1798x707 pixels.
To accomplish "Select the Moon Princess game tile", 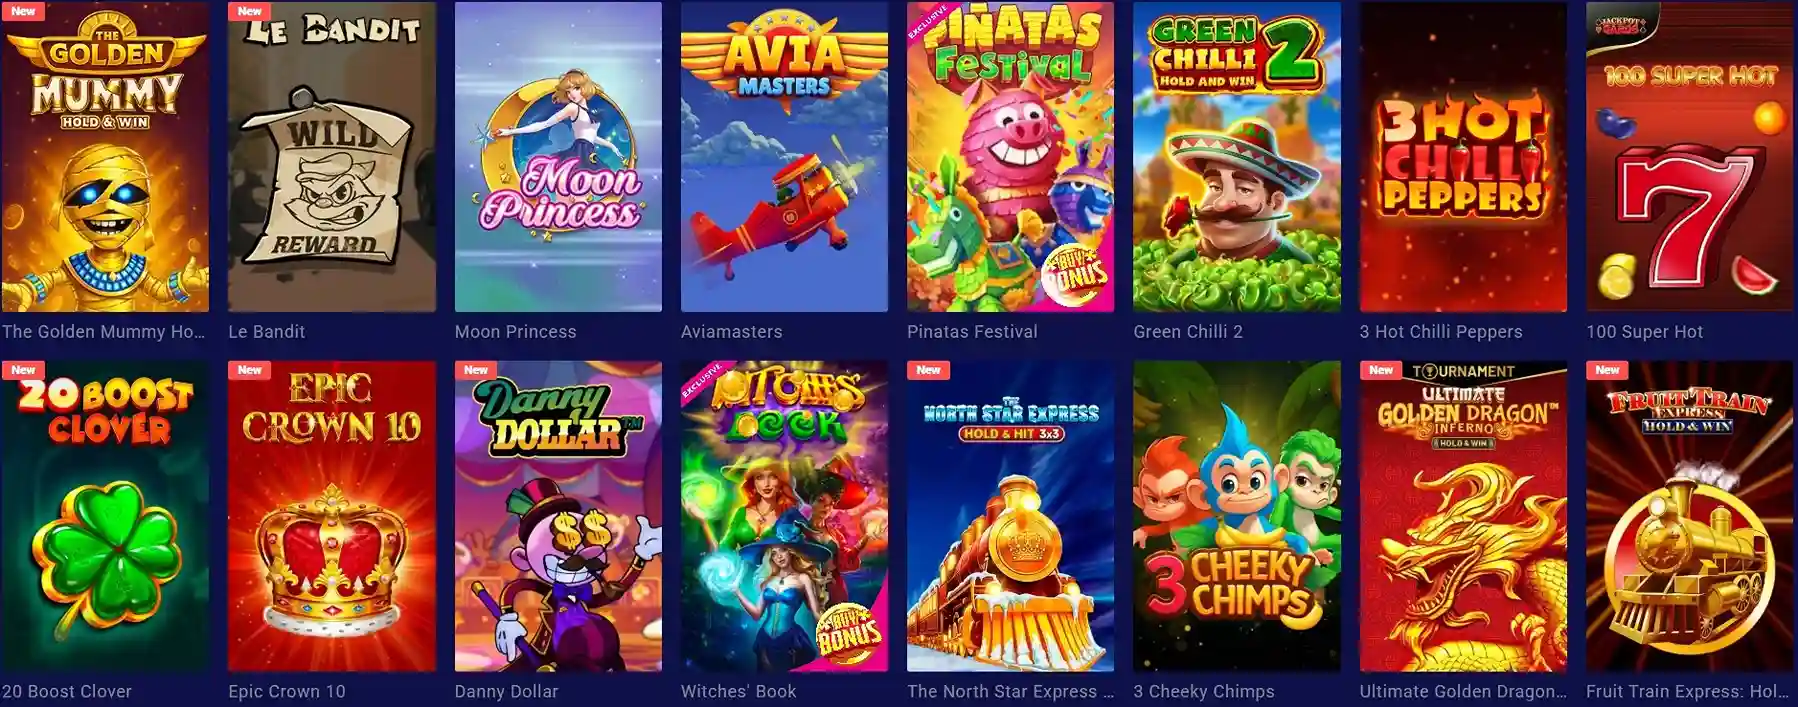I will pos(558,157).
